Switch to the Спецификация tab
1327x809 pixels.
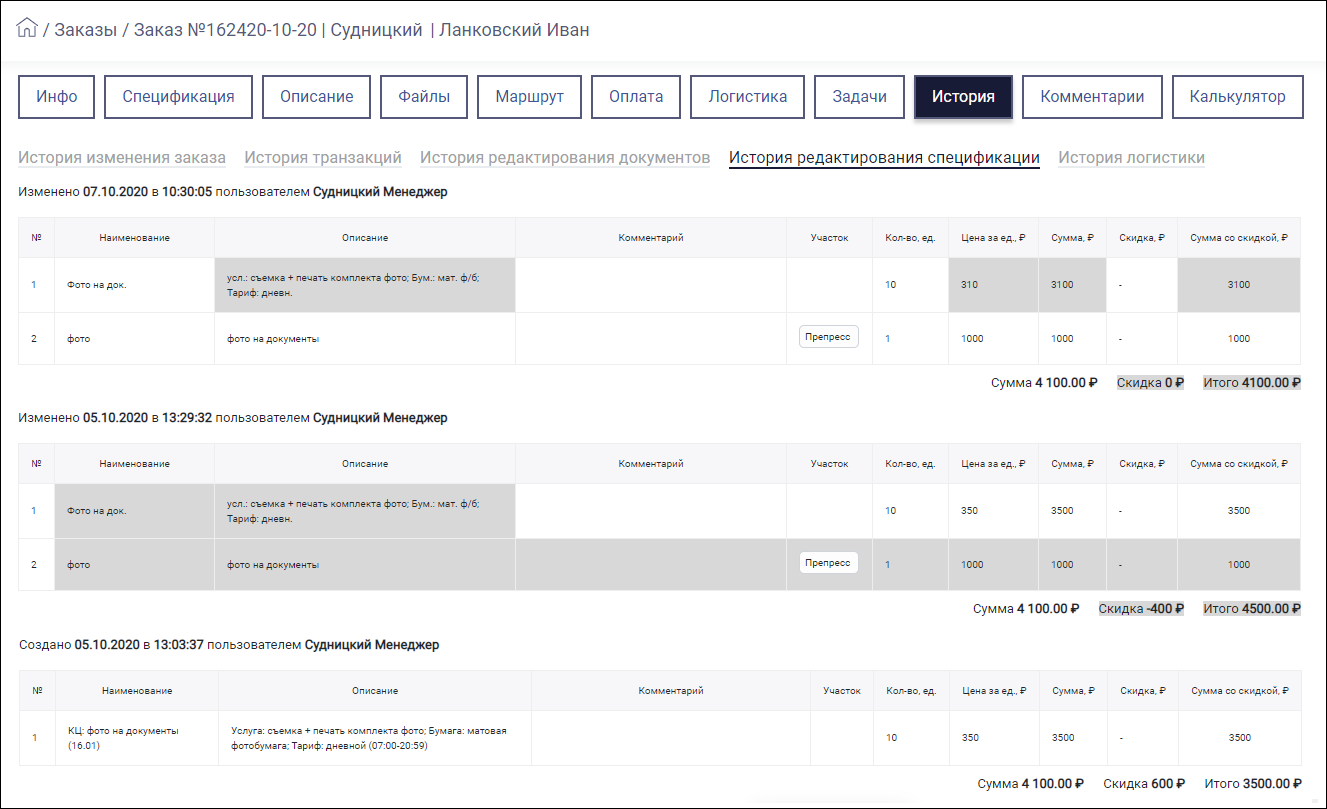pyautogui.click(x=178, y=97)
